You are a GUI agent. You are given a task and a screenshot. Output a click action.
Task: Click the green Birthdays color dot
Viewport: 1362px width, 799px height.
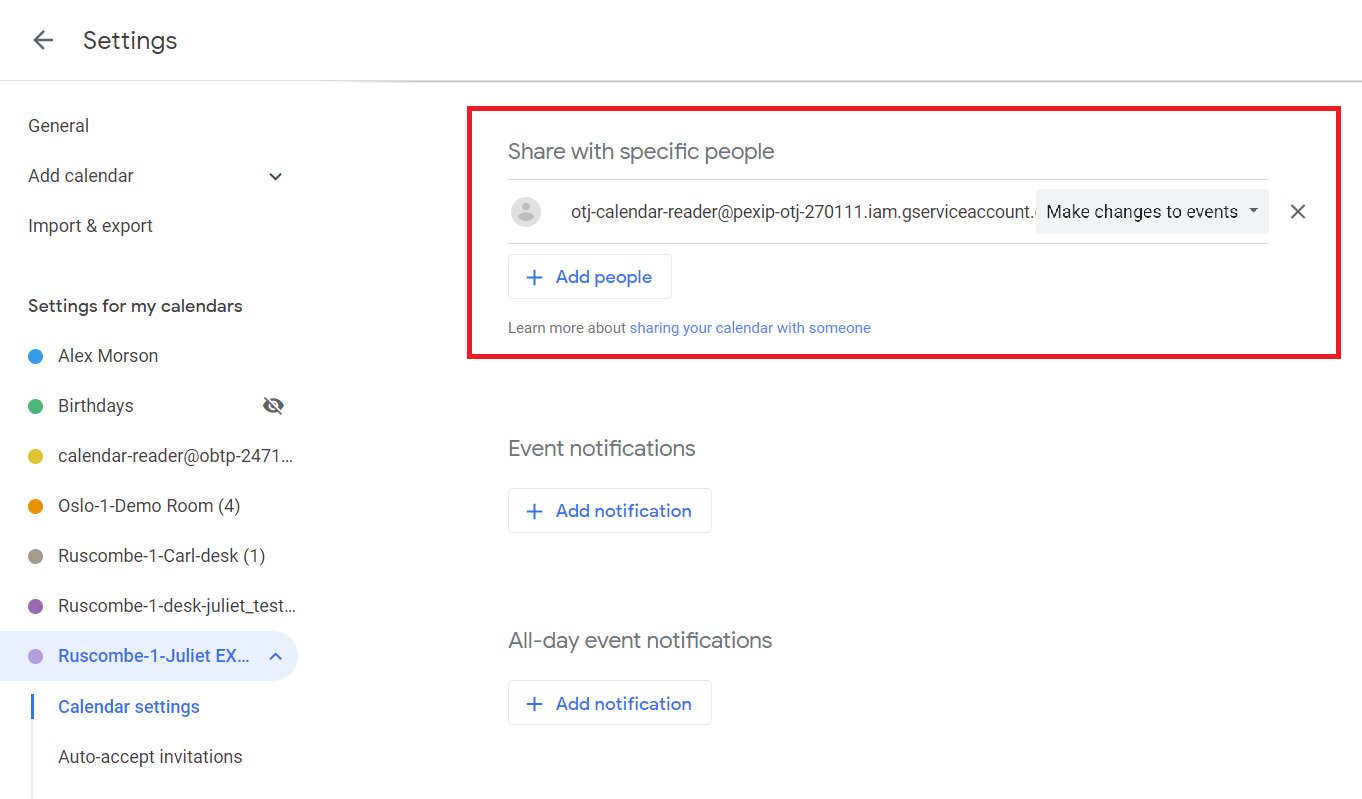coord(36,406)
